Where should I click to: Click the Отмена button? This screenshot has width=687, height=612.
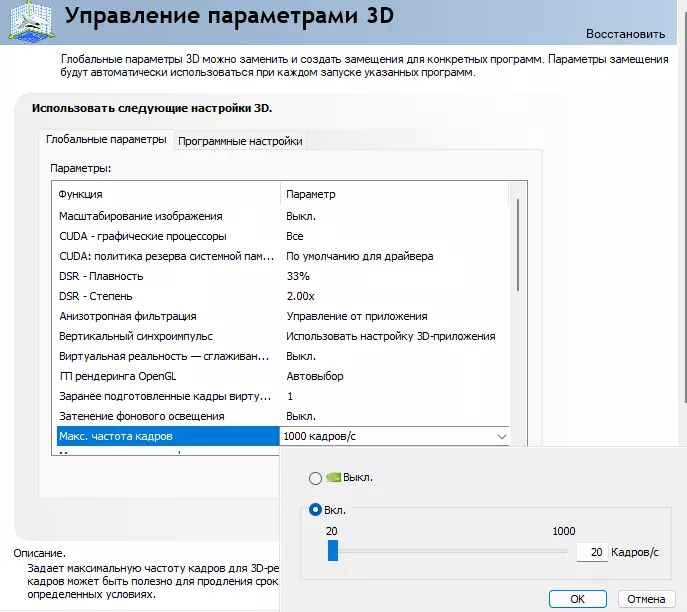[x=646, y=599]
